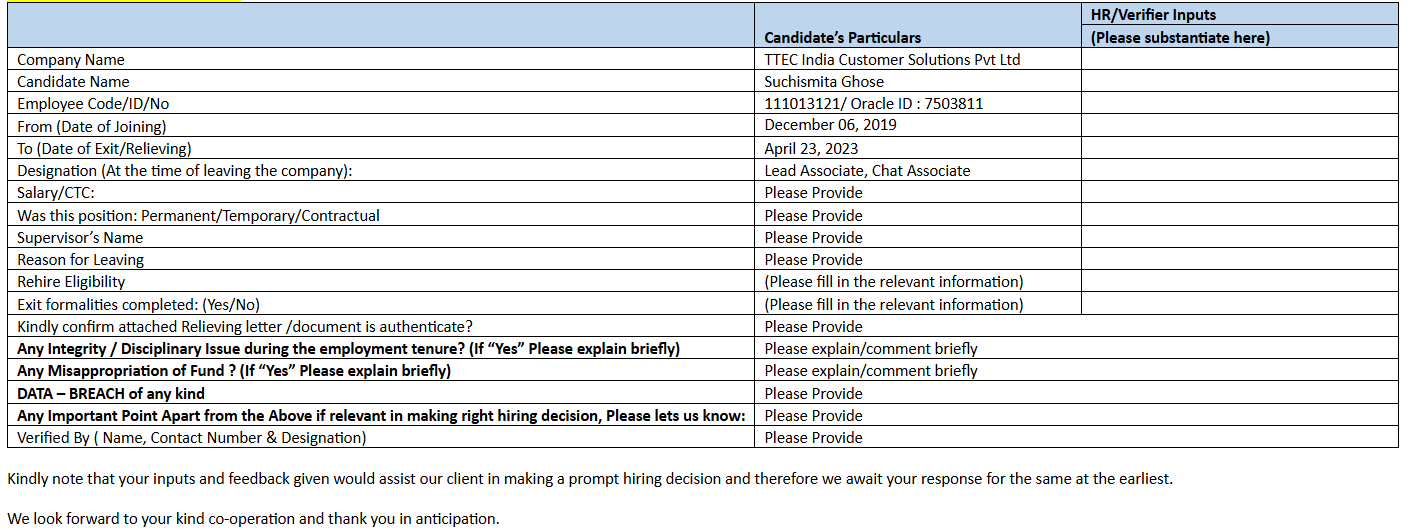Click the verifier cell next to December 06, 2019
This screenshot has width=1418, height=530.
(x=1239, y=126)
